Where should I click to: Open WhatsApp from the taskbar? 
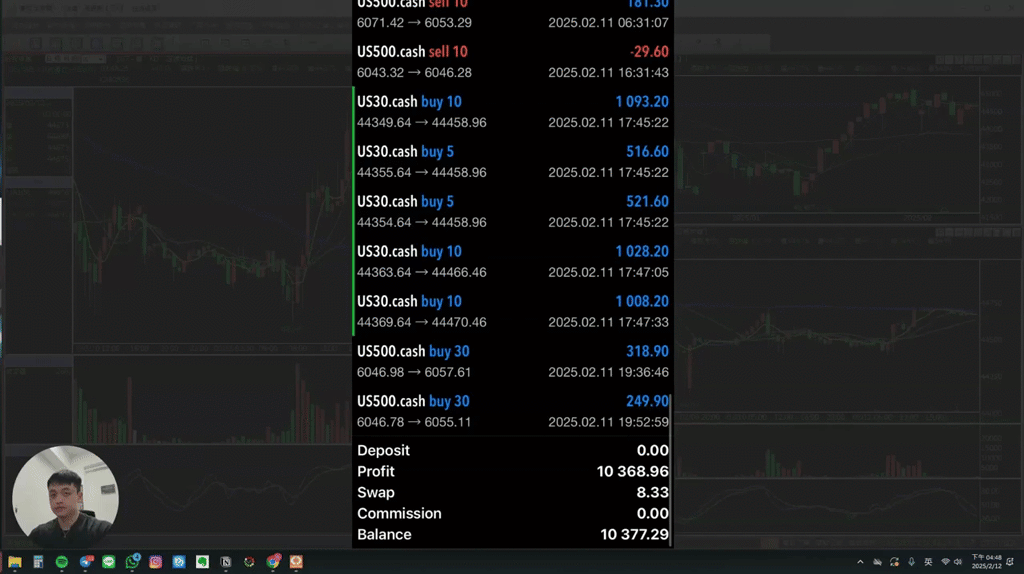(x=133, y=562)
